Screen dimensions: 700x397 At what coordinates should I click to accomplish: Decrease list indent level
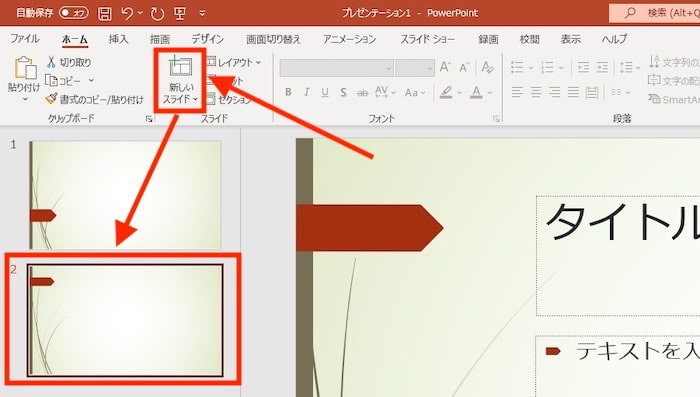(583, 67)
